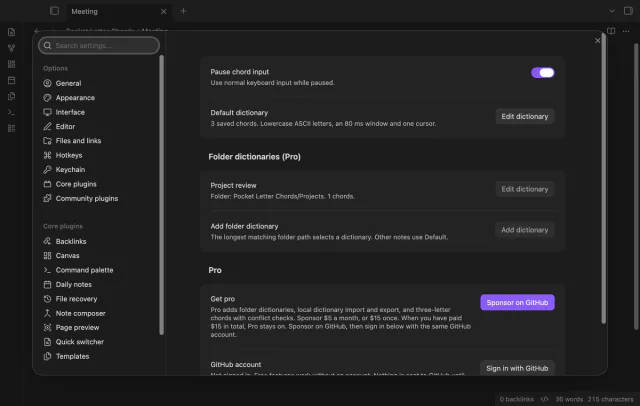Viewport: 640px width, 406px height.
Task: Click 0 backlinks in status bar
Action: [x=516, y=399]
